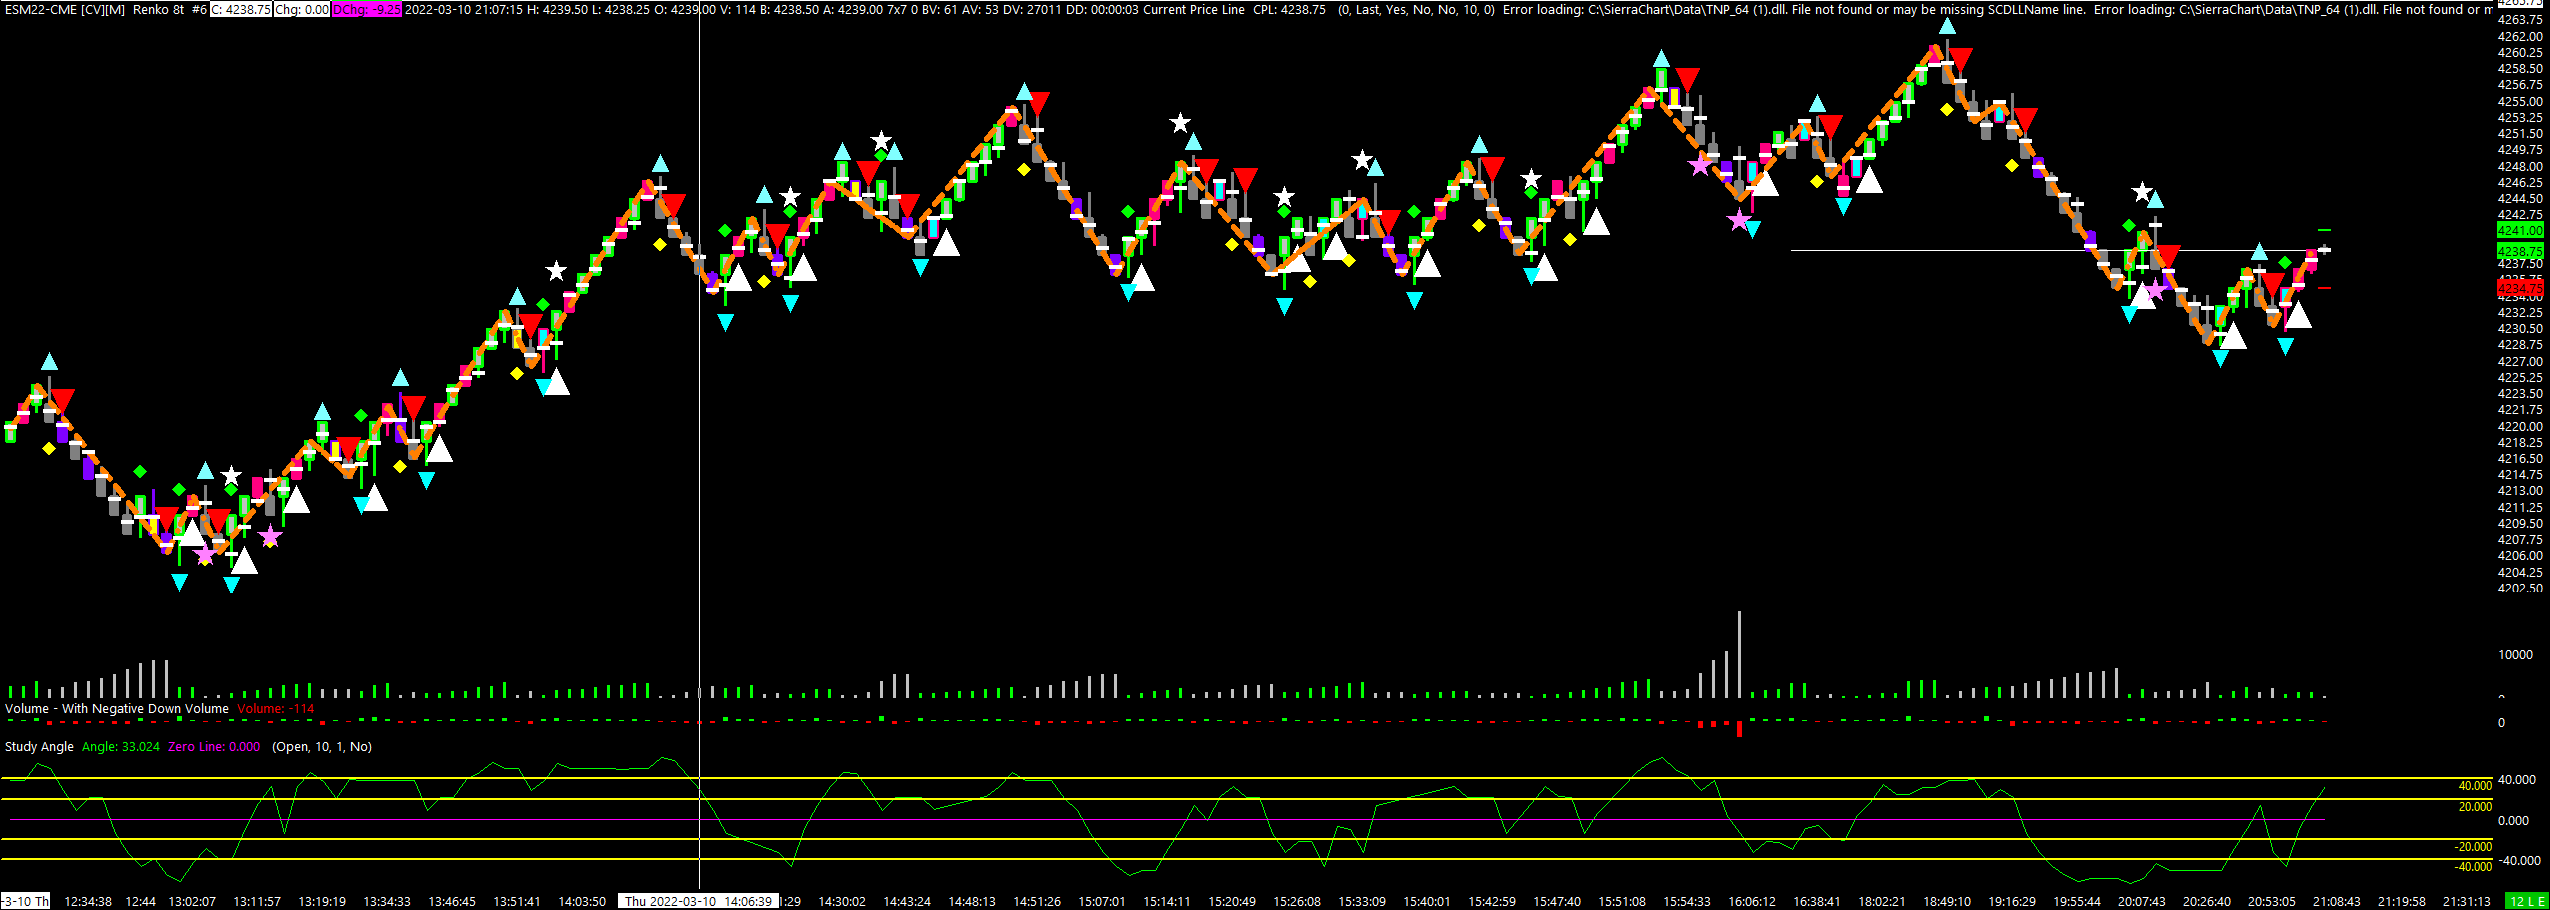
Task: Click the A: 4239.00 ask value
Action: (x=853, y=10)
